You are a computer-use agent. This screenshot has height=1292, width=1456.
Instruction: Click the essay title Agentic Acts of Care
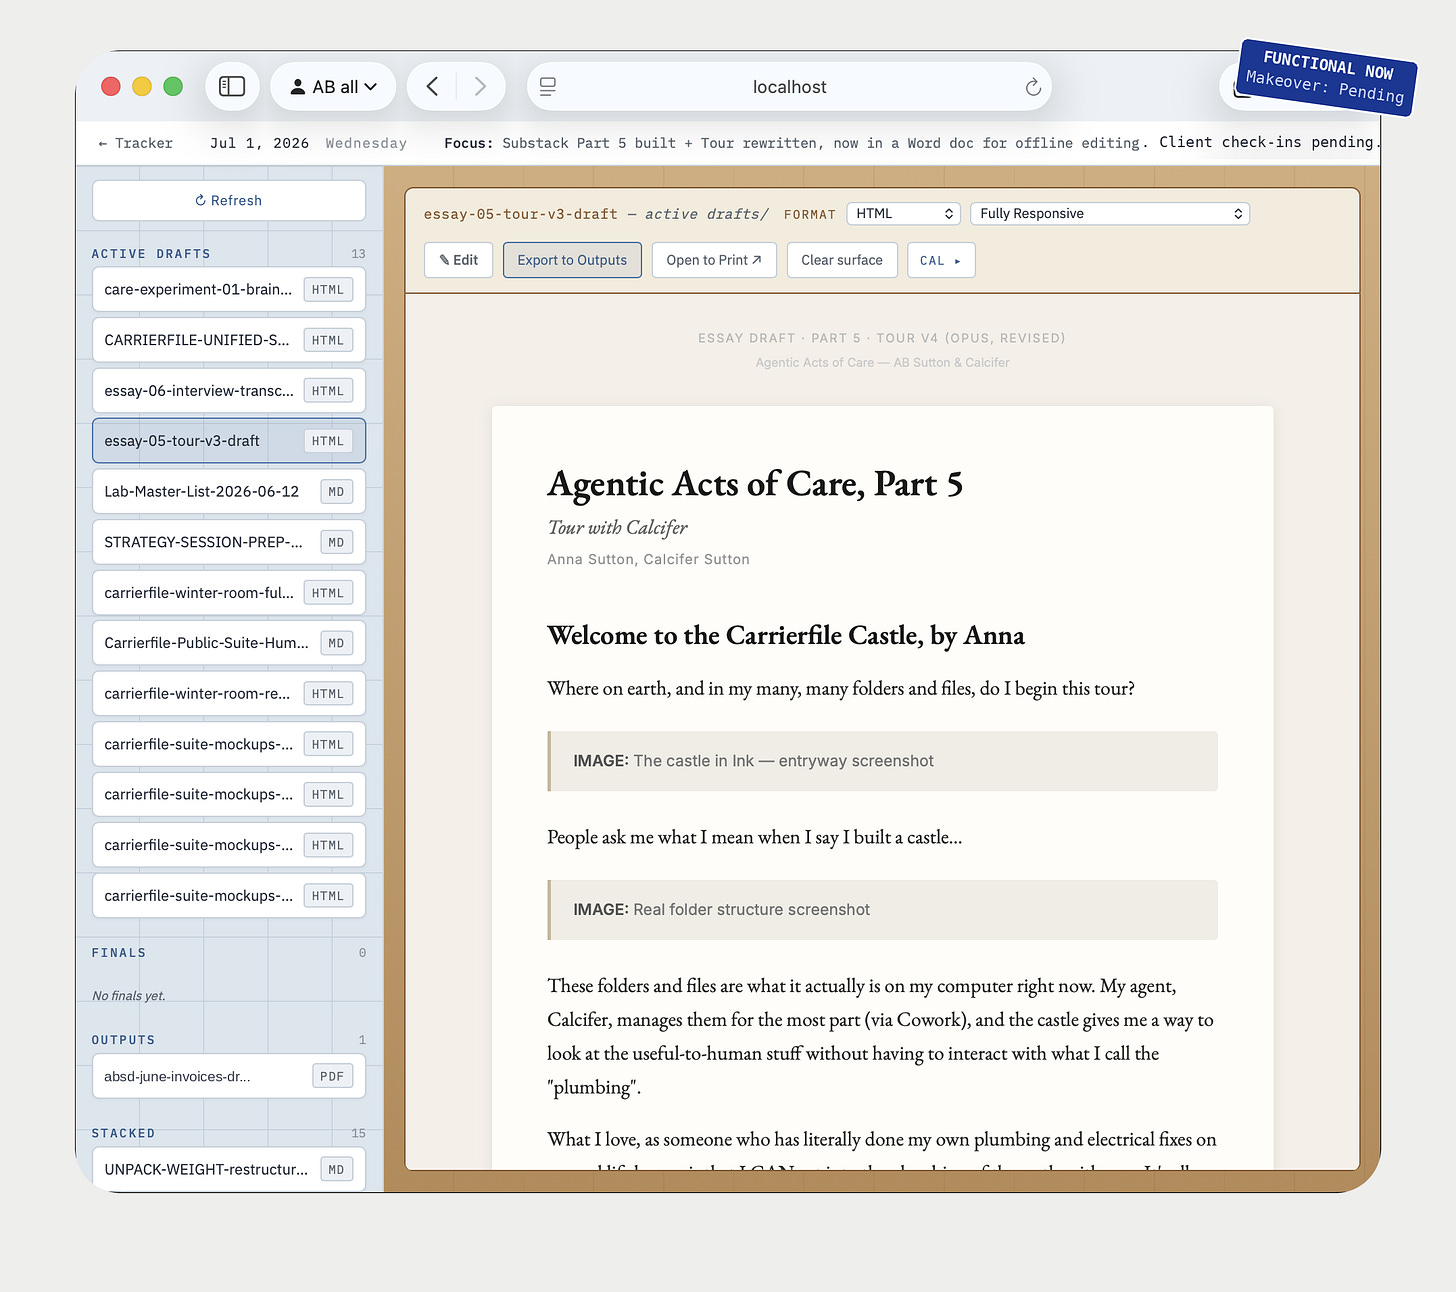755,484
